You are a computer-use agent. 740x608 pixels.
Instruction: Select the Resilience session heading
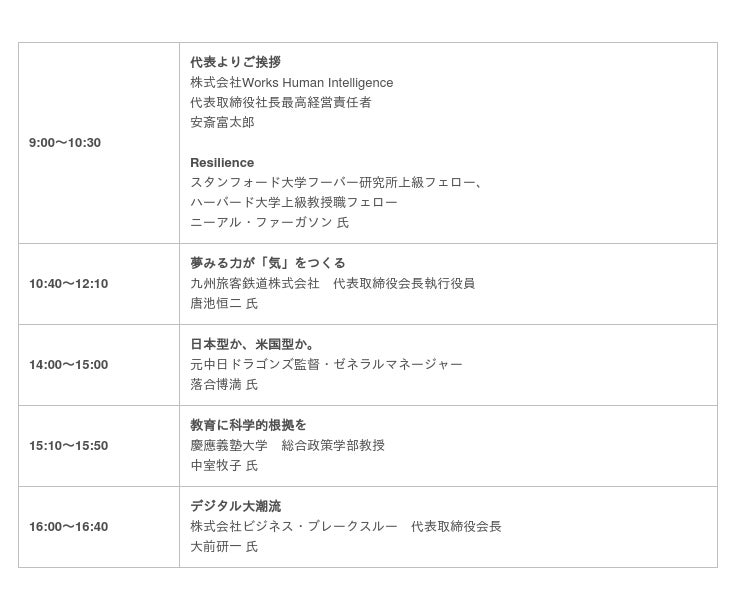tap(222, 162)
